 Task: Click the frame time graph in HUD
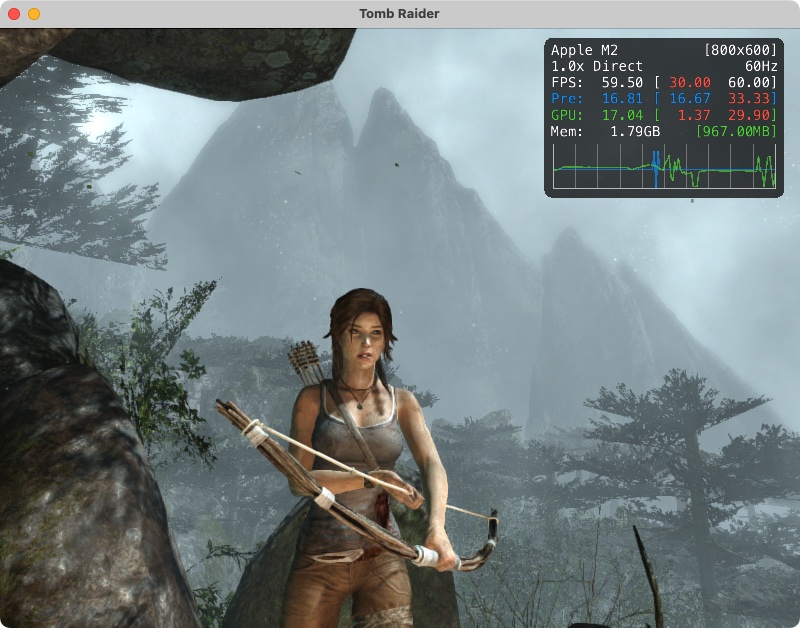click(664, 166)
